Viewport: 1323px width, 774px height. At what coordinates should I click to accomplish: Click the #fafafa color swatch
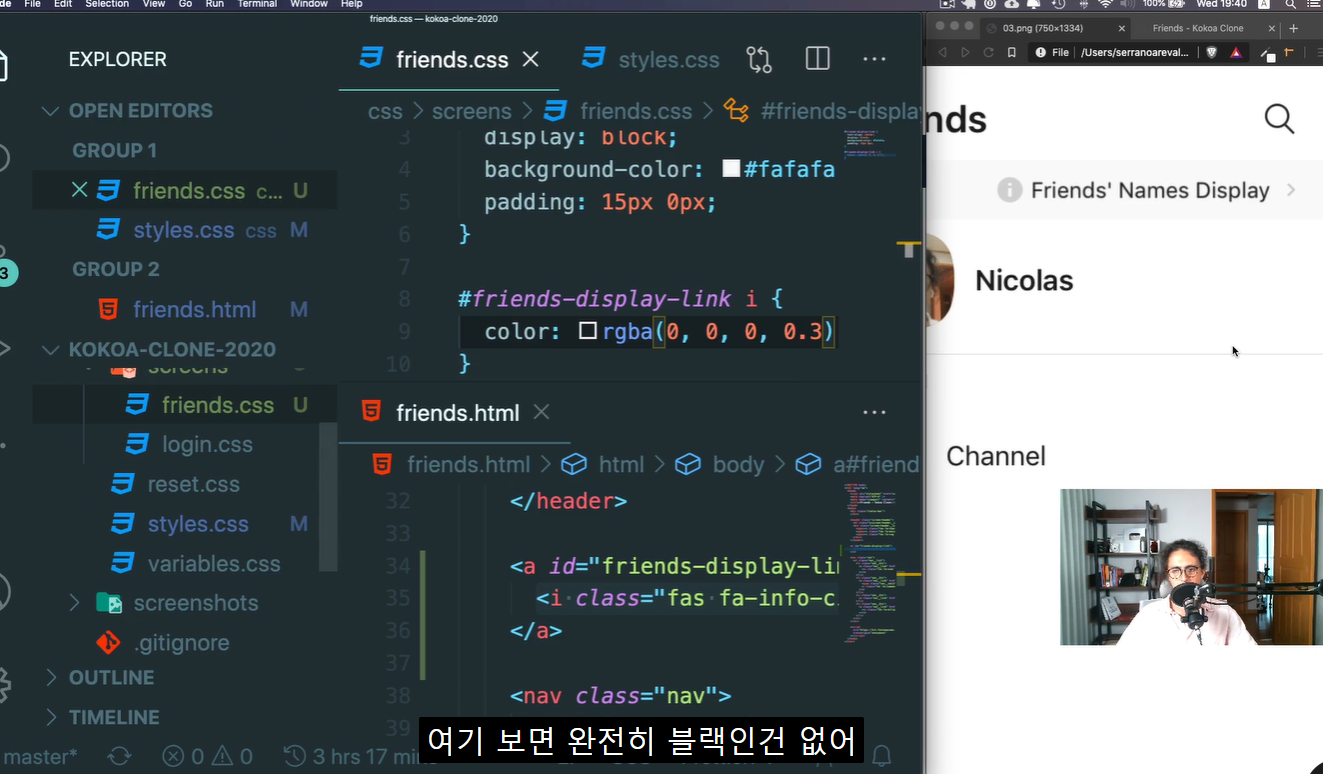point(731,169)
